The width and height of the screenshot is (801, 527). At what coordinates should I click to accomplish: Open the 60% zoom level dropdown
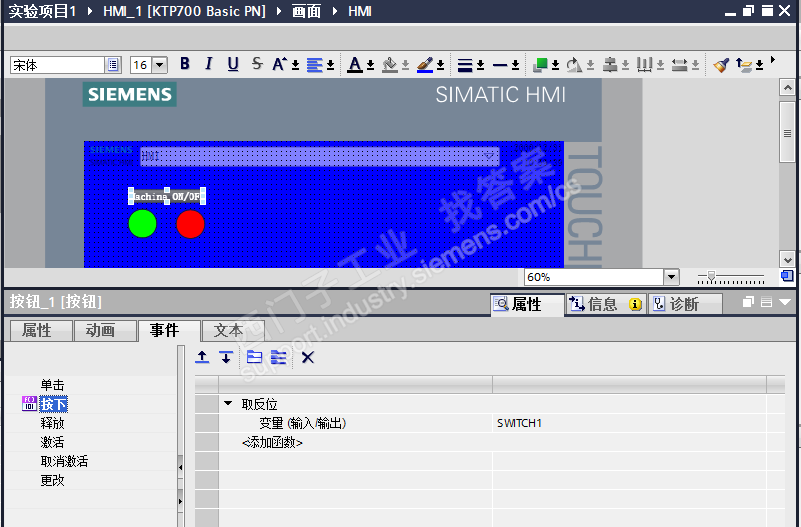(671, 277)
